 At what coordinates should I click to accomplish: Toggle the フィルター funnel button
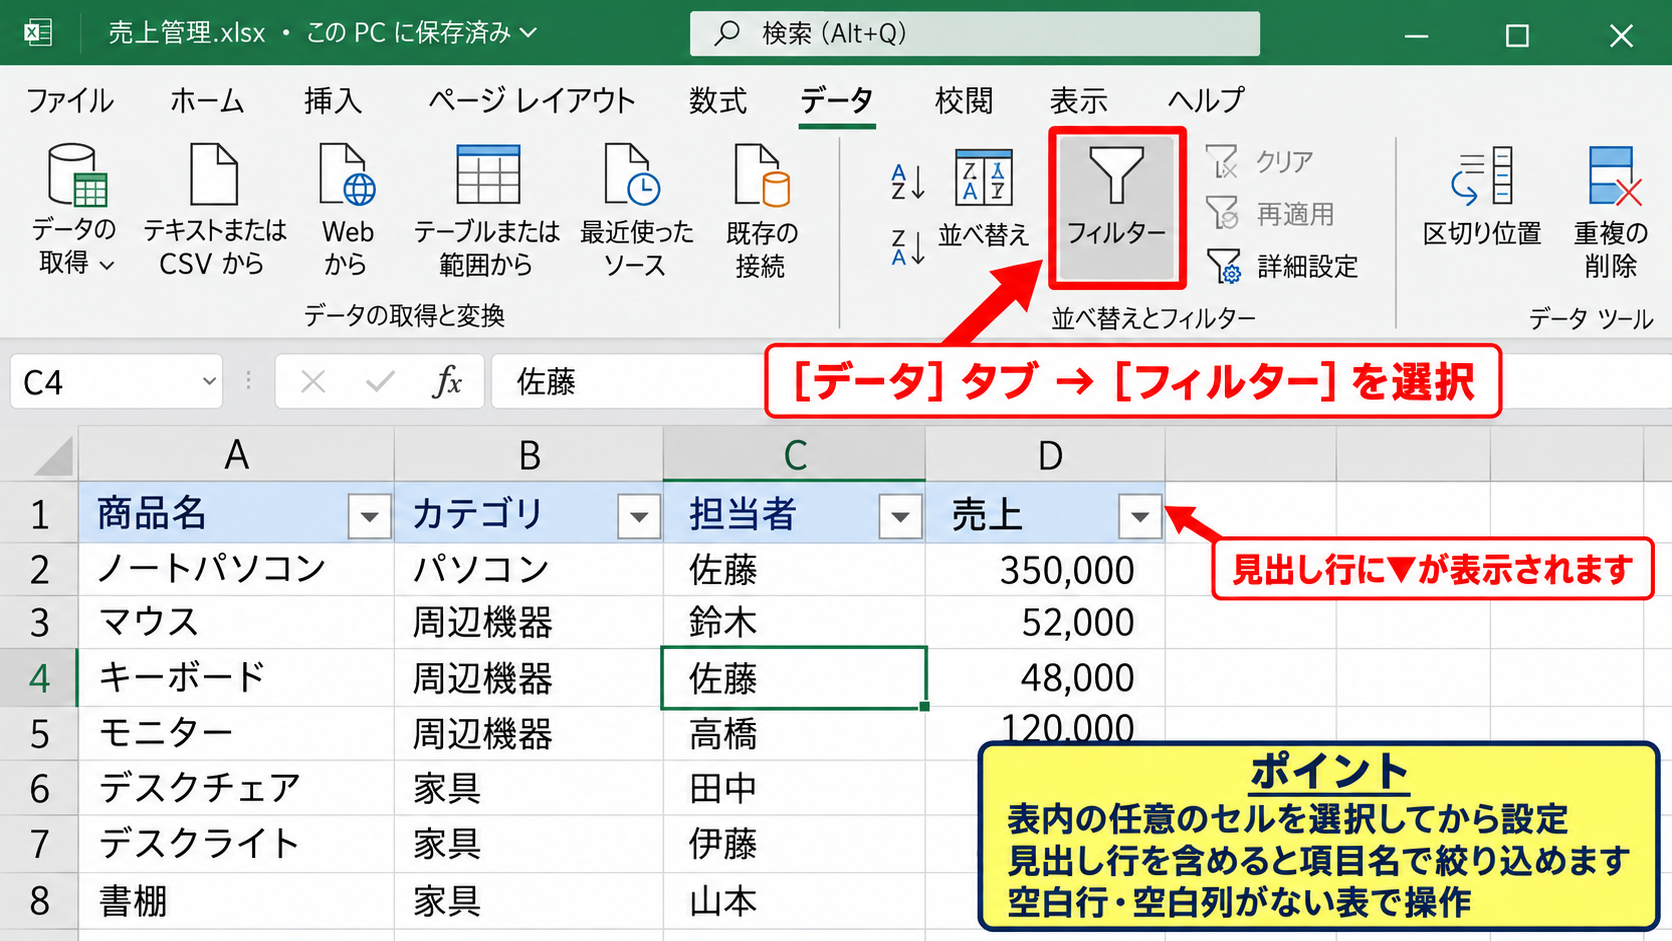click(x=1116, y=206)
